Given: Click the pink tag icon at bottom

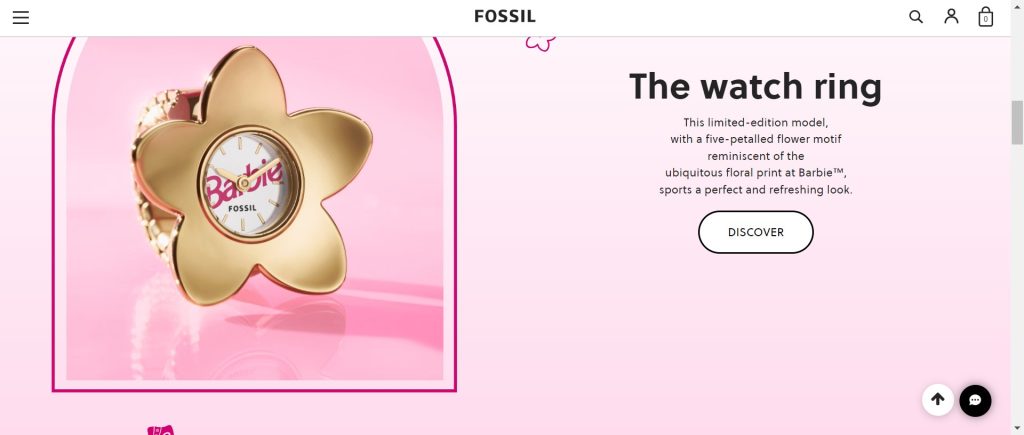Looking at the screenshot, I should pyautogui.click(x=161, y=430).
